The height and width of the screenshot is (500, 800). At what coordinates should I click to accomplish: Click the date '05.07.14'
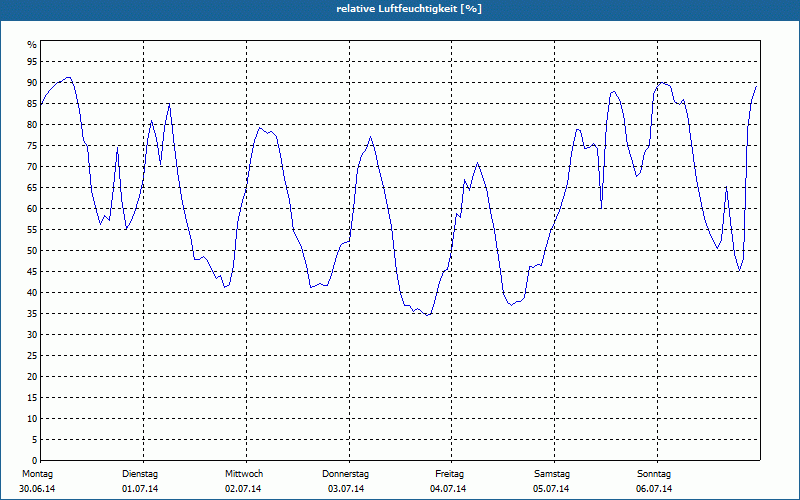tap(551, 489)
